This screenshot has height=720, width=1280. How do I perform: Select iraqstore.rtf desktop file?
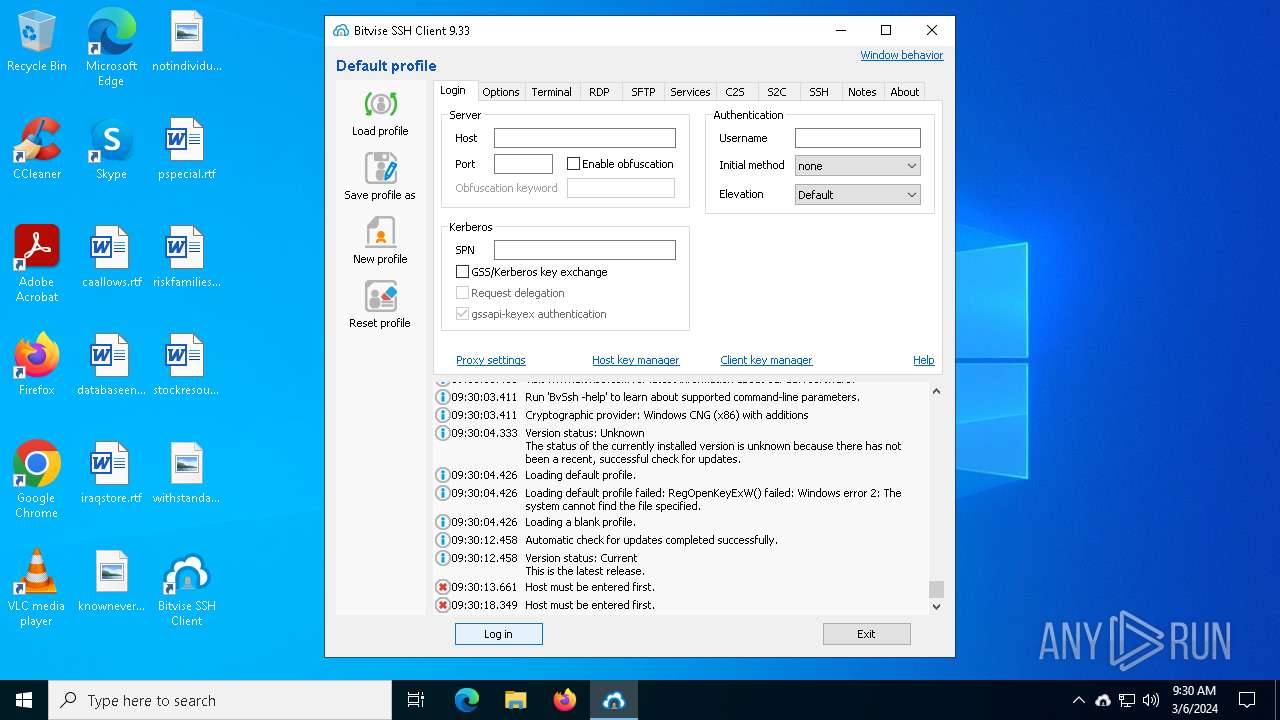pyautogui.click(x=111, y=472)
